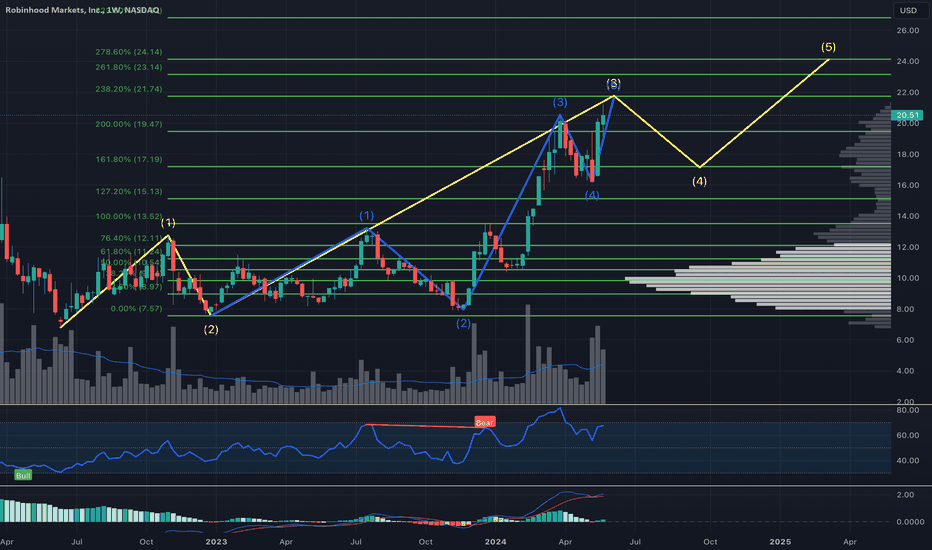Select the 200.00% (19.47) Fibonacci label
Image resolution: width=932 pixels, height=550 pixels.
pyautogui.click(x=128, y=124)
